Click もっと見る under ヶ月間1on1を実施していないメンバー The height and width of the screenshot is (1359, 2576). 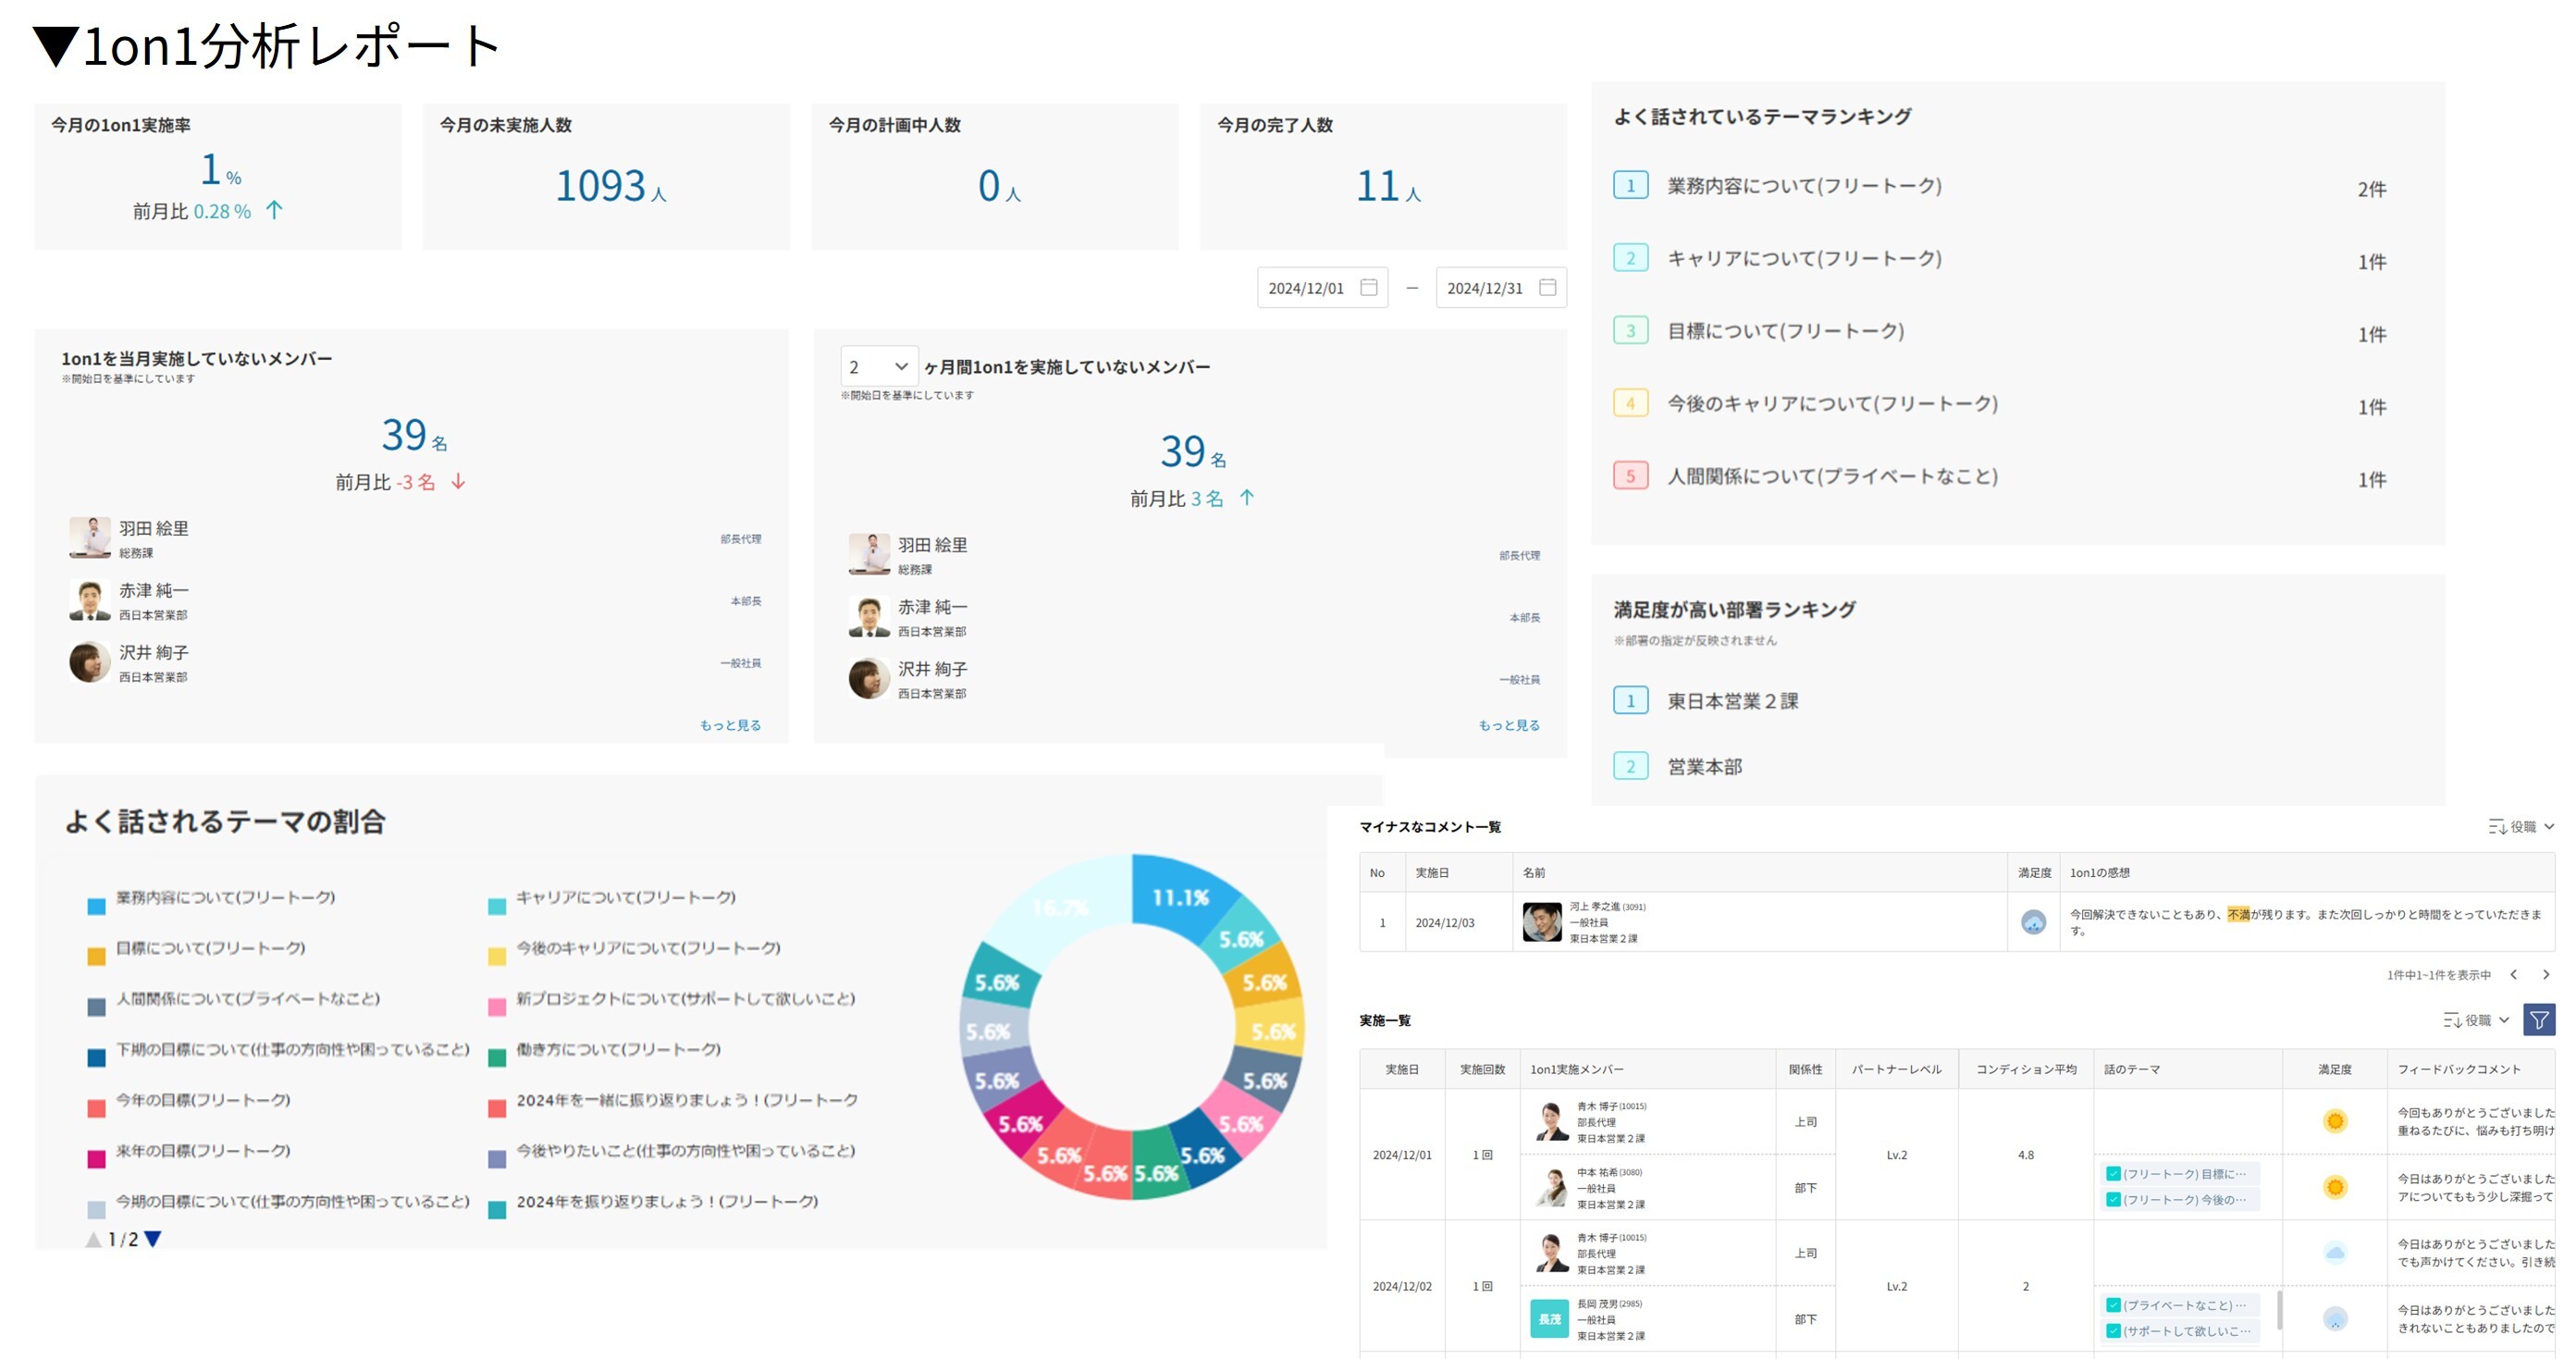click(1508, 725)
